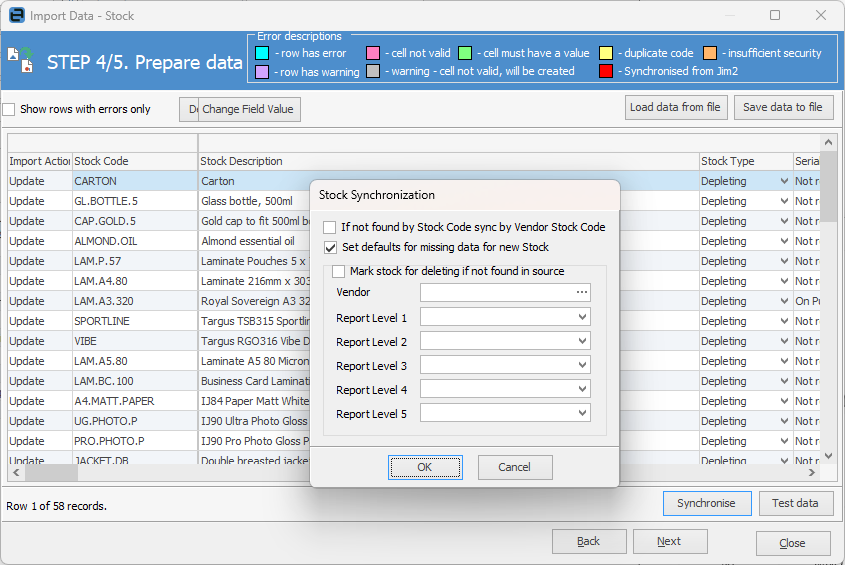845x565 pixels.
Task: Sort by Stock Description column header
Action: [448, 161]
